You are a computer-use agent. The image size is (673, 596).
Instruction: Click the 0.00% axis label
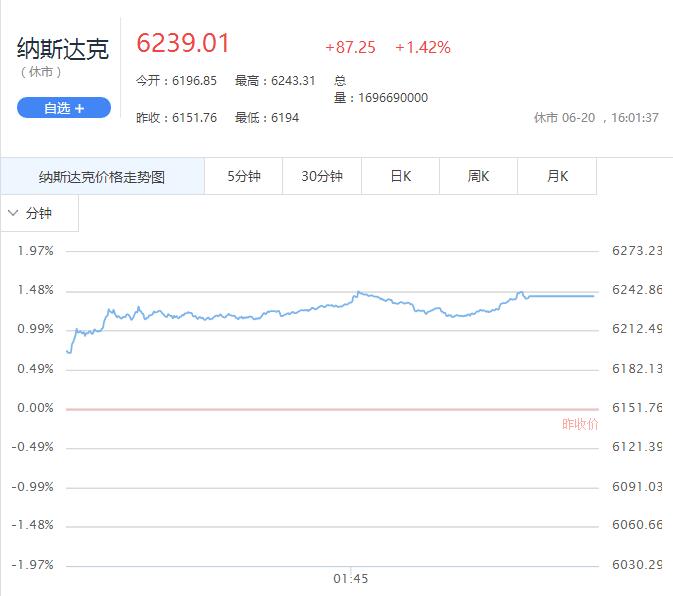coord(36,408)
